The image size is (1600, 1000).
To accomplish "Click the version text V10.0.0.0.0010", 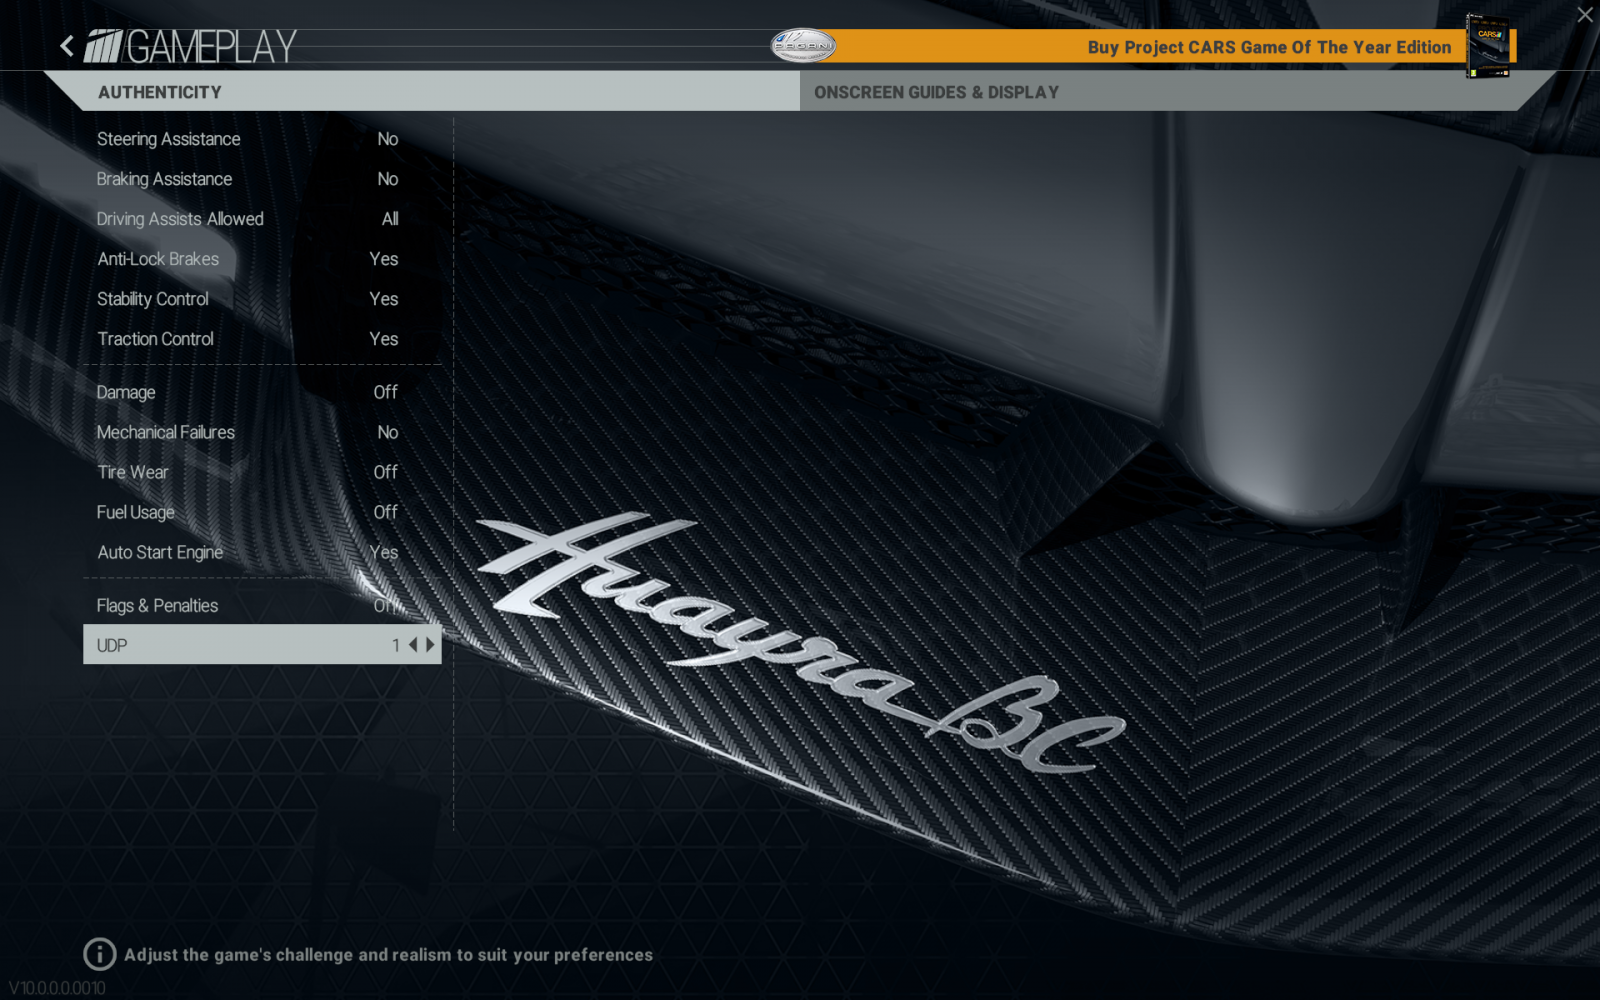I will pyautogui.click(x=57, y=988).
